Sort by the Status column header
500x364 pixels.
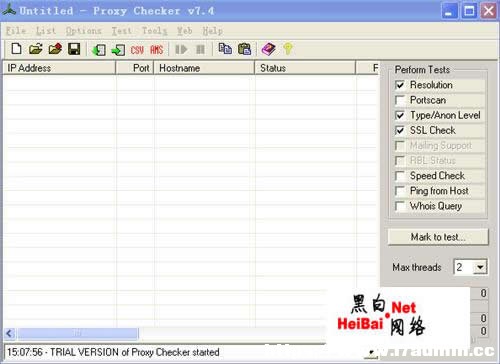[x=305, y=68]
